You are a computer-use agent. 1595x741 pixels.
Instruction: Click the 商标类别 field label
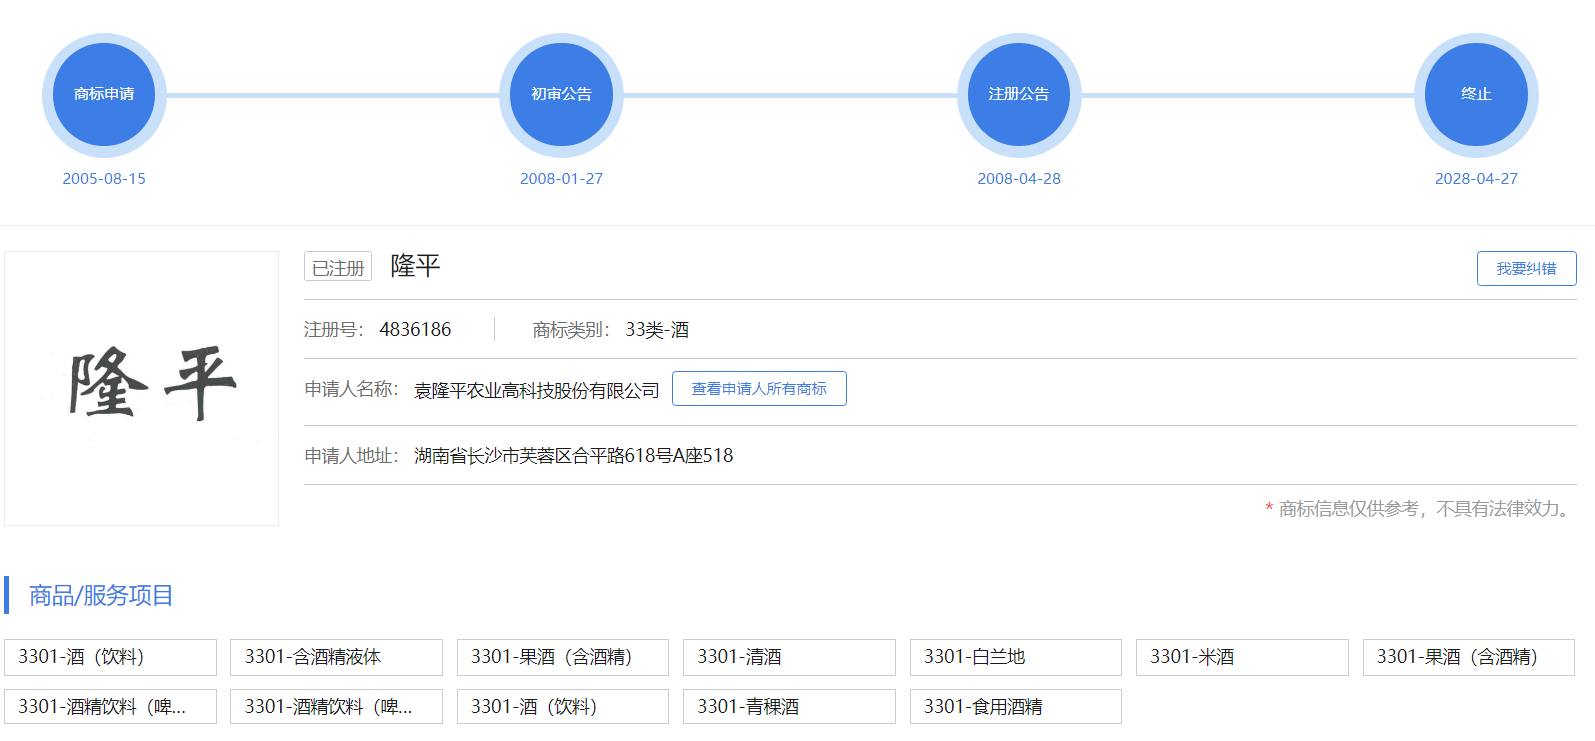(571, 330)
